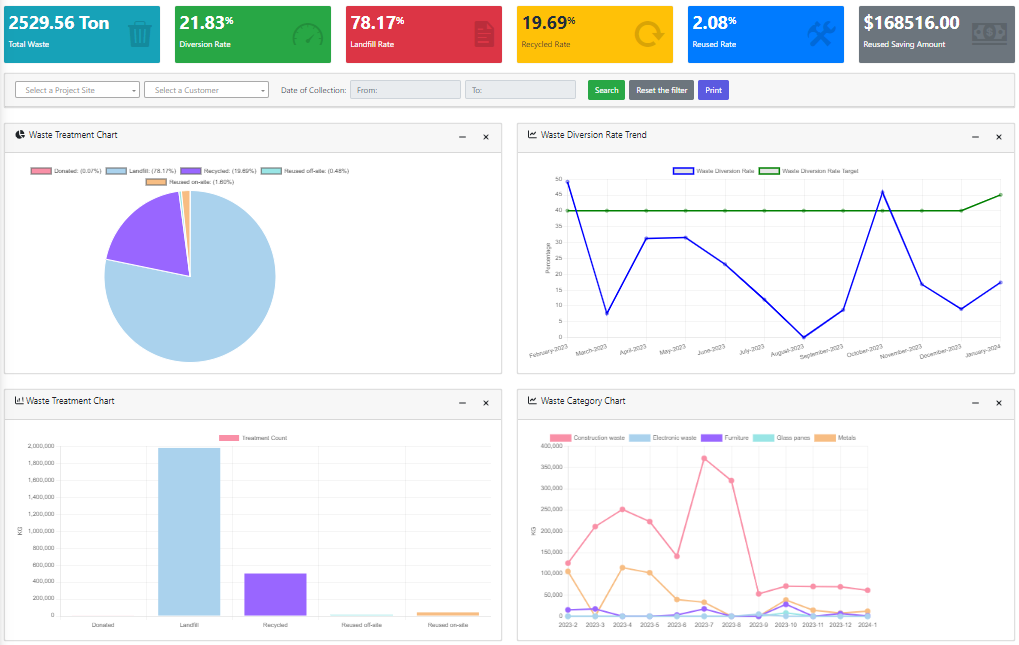Open the Select a Customer dropdown
The width and height of the screenshot is (1019, 645).
tap(207, 89)
